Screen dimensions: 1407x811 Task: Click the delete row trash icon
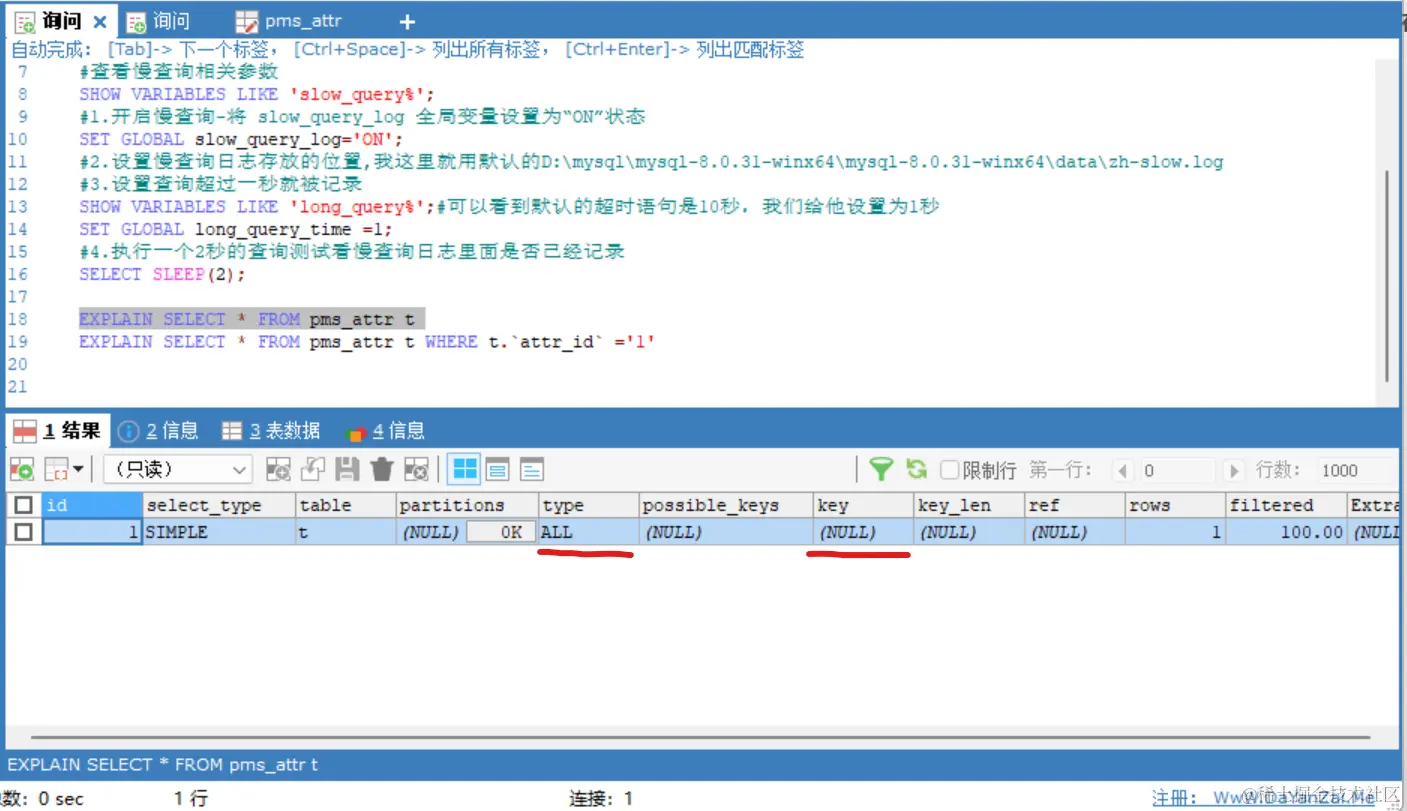tap(381, 469)
